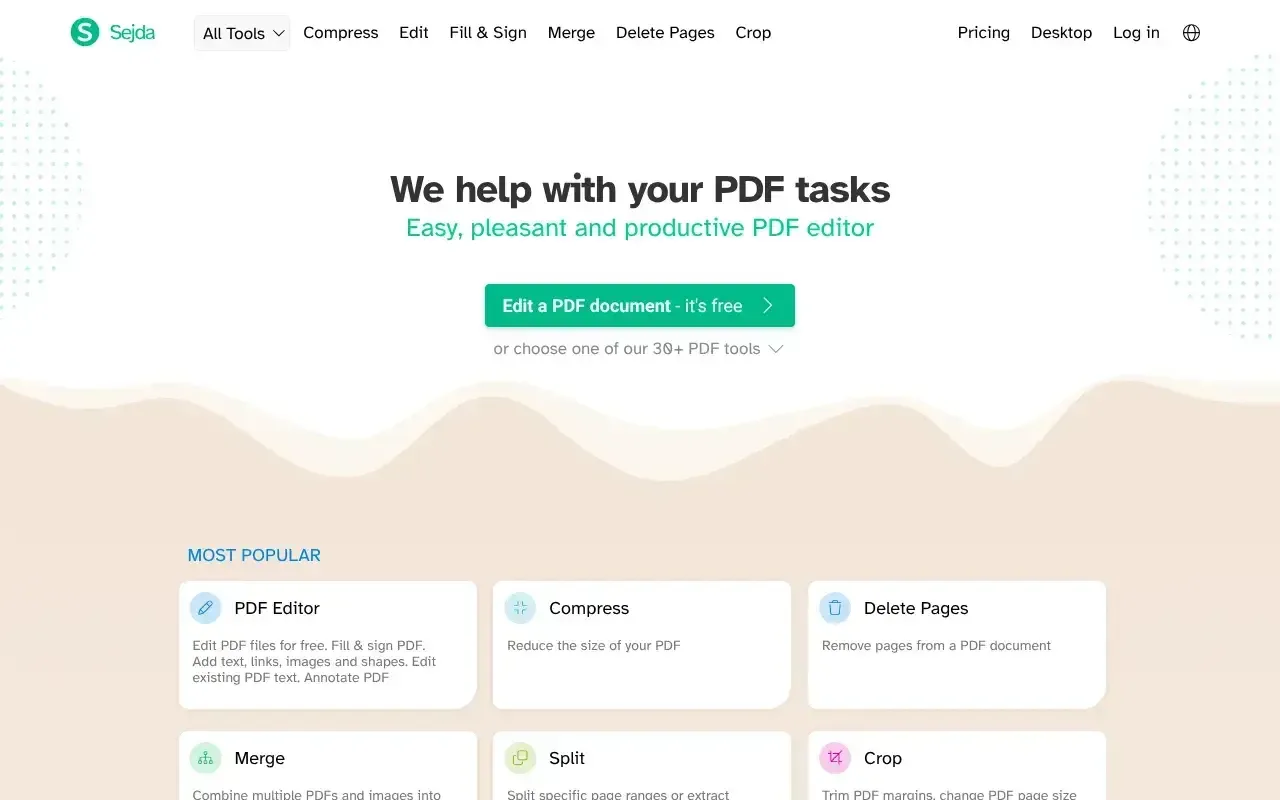
Task: Open Crop from the top navigation
Action: (753, 33)
